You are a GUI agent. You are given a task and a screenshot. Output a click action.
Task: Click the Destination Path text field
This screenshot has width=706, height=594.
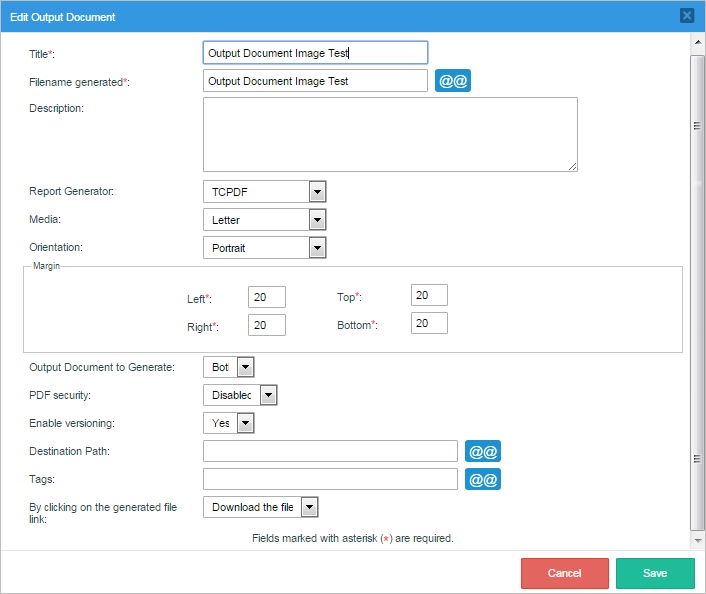pos(330,451)
